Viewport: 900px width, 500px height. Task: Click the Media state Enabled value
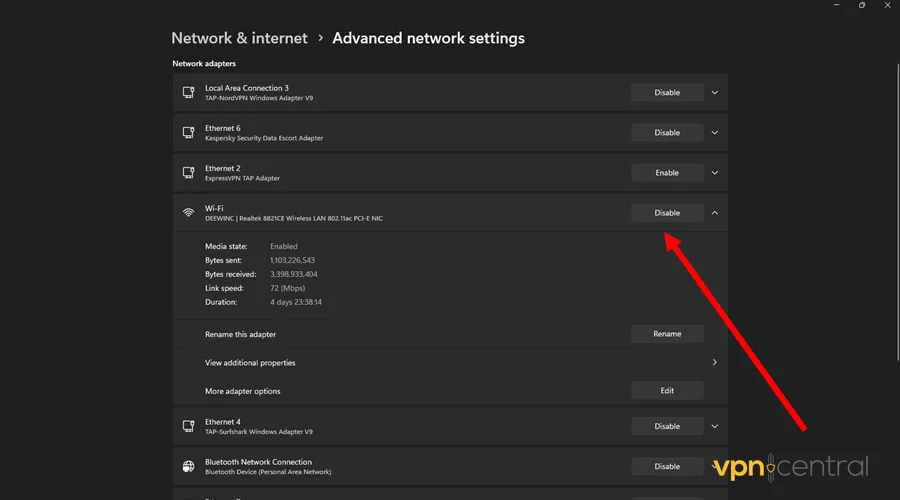click(284, 246)
